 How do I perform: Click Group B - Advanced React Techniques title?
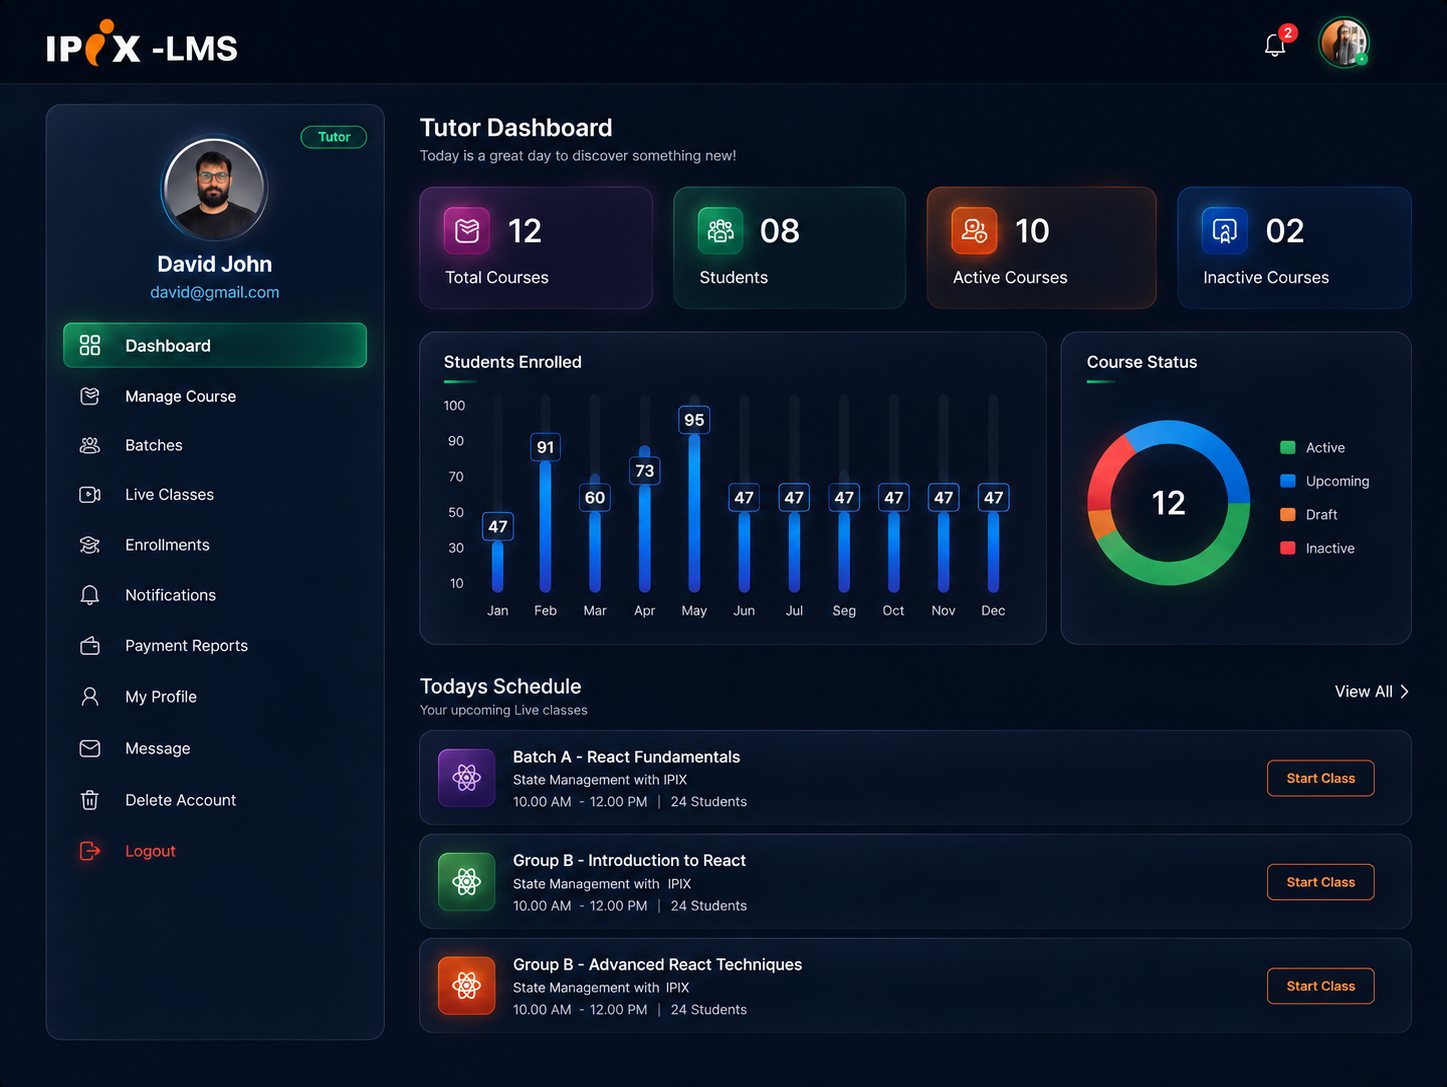[657, 964]
